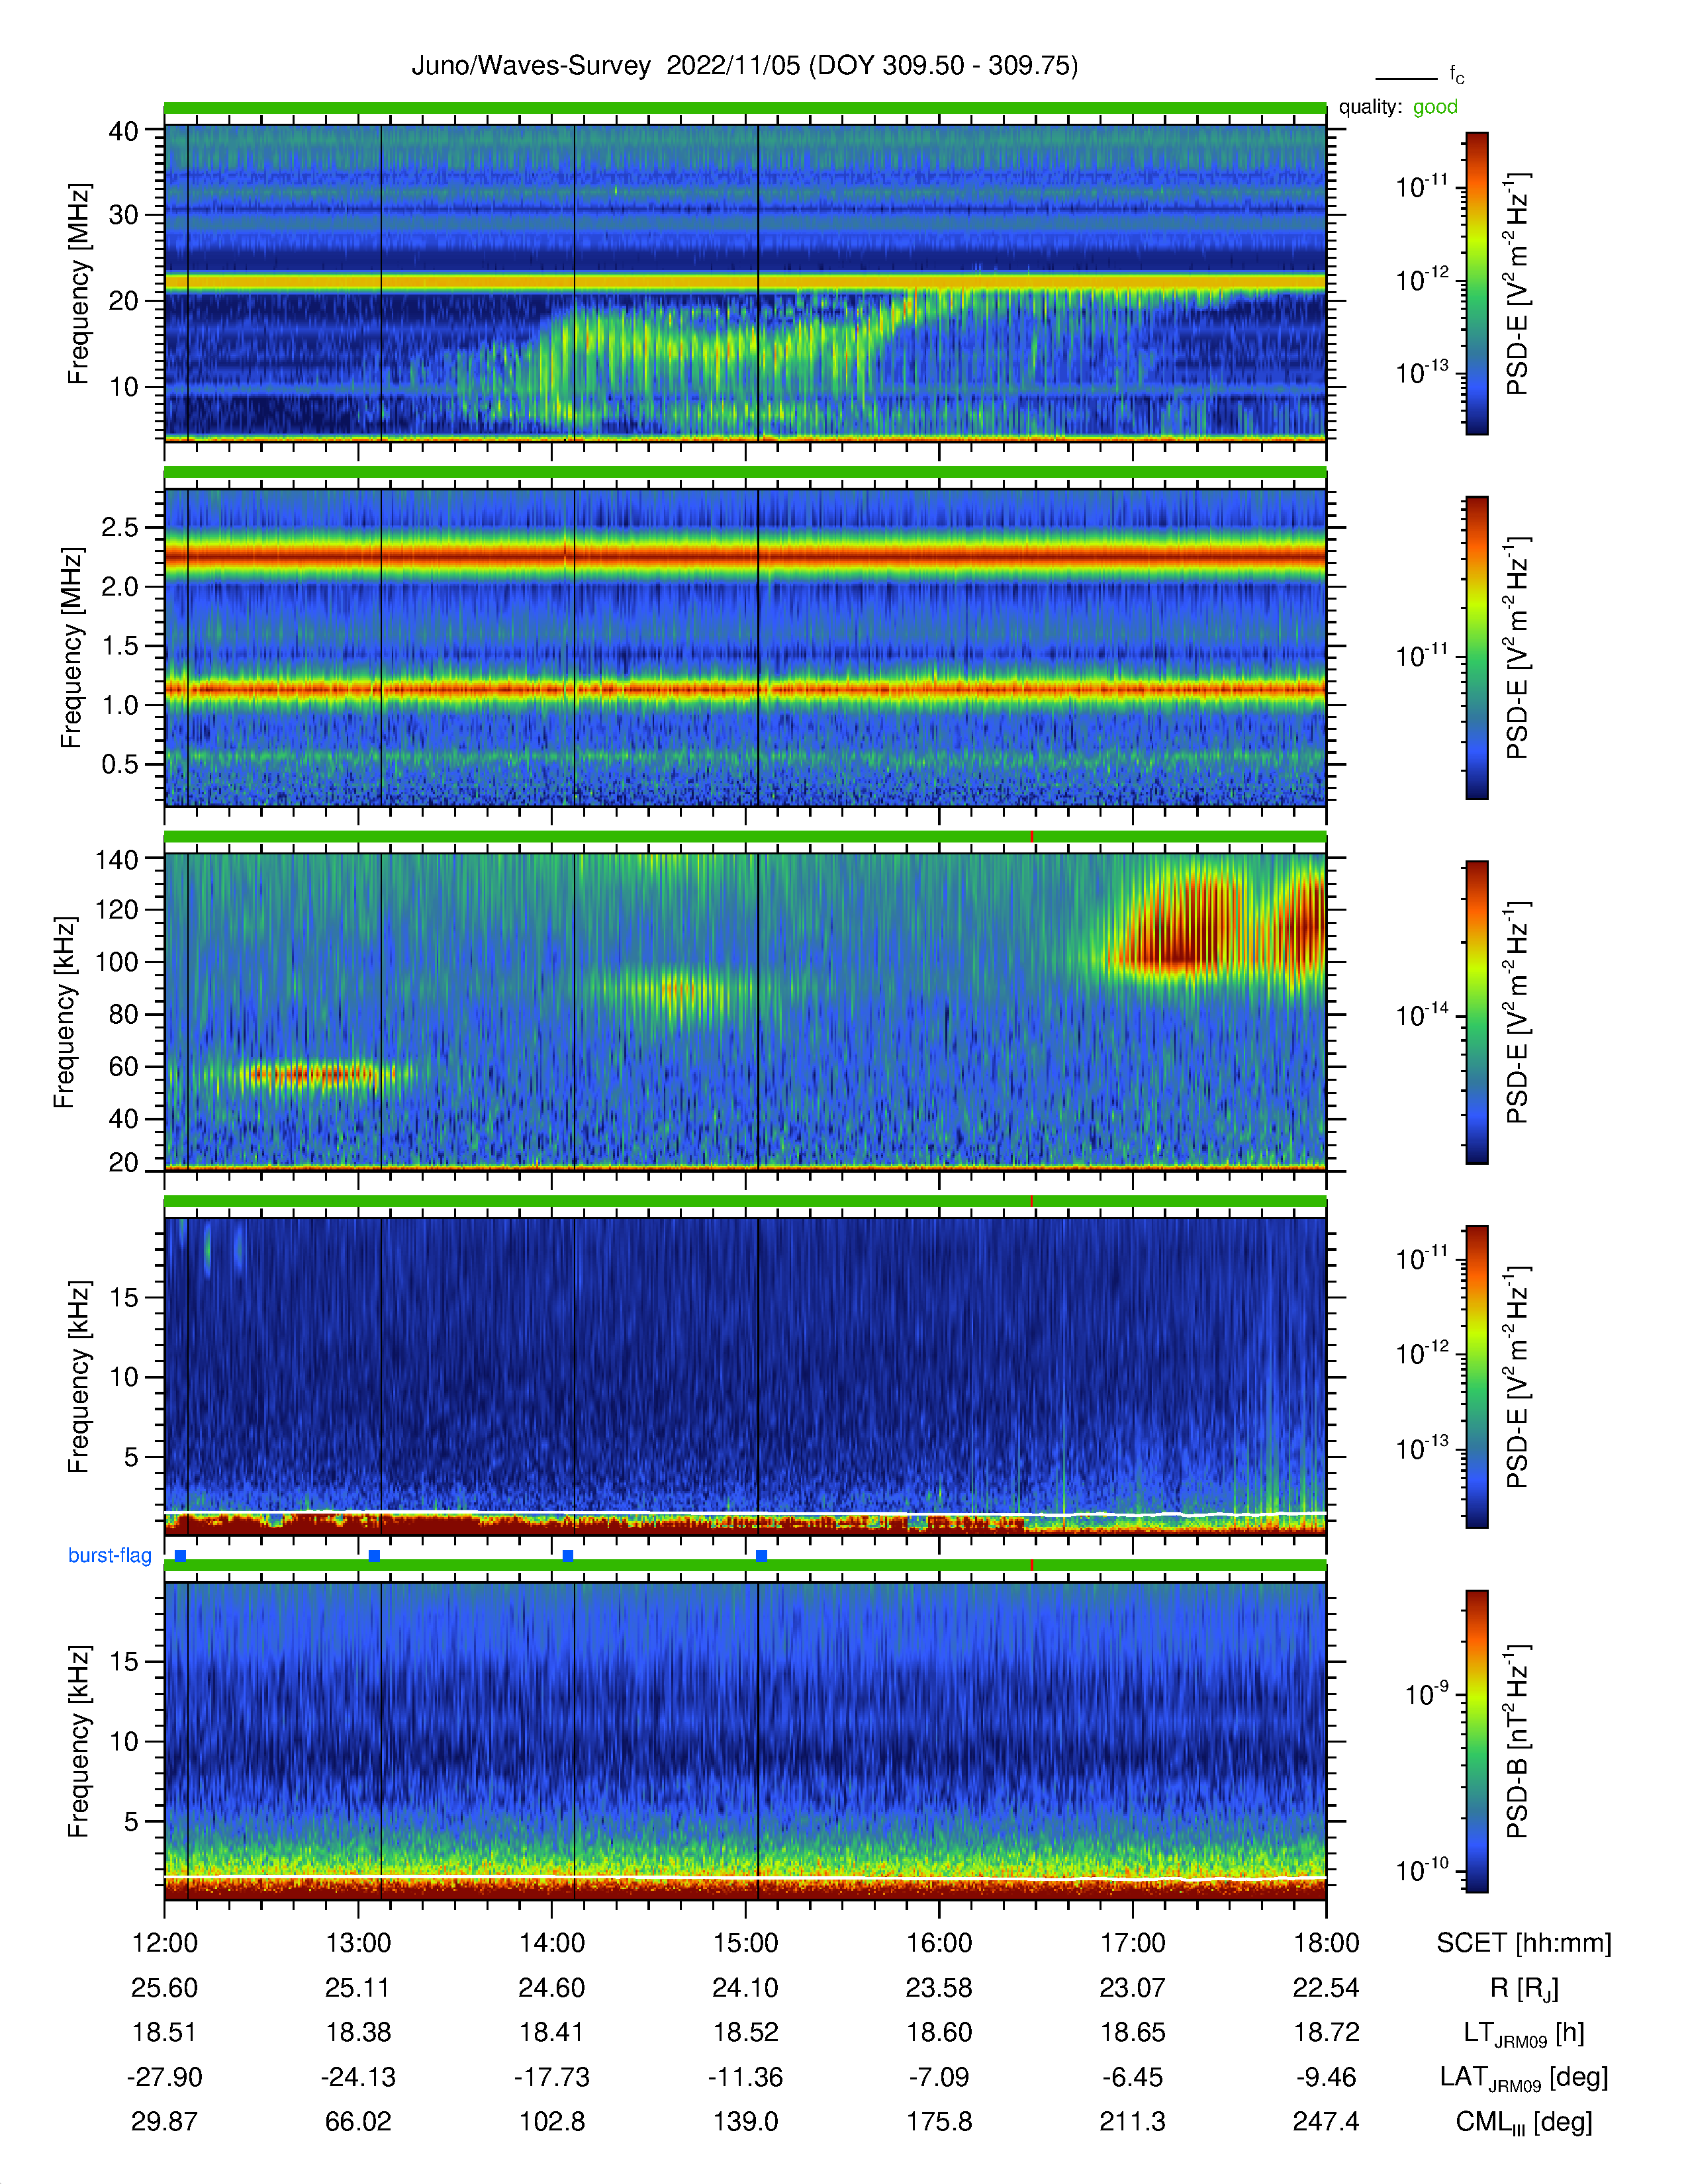The height and width of the screenshot is (2184, 1688).
Task: Click the local time value 18.38
Action: [x=358, y=2032]
